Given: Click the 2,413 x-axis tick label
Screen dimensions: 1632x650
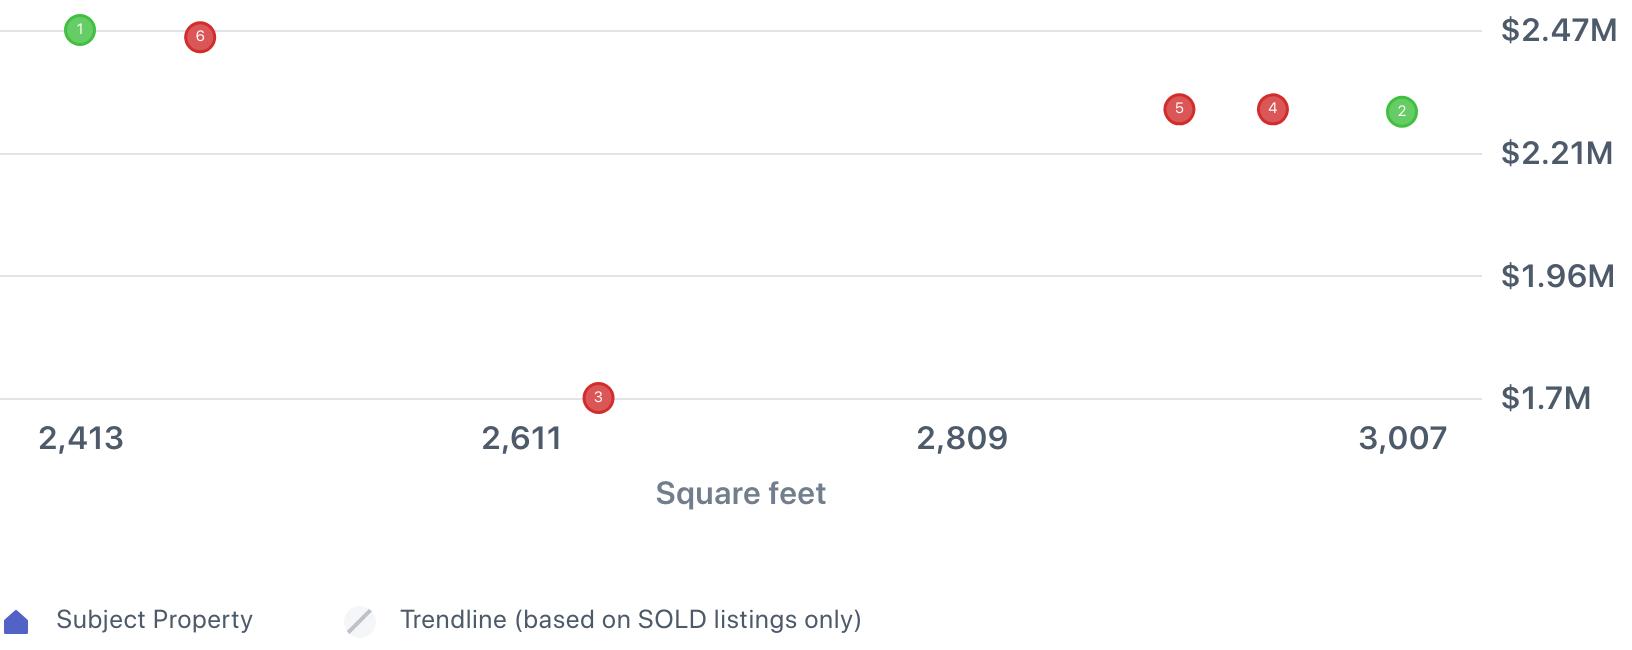Looking at the screenshot, I should coord(81,438).
